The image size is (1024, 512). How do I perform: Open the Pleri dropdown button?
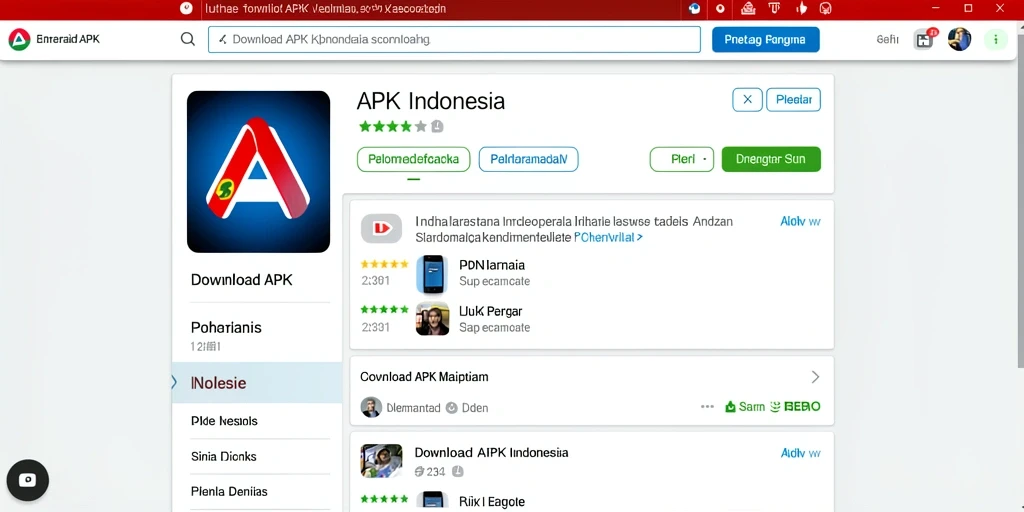pos(682,159)
